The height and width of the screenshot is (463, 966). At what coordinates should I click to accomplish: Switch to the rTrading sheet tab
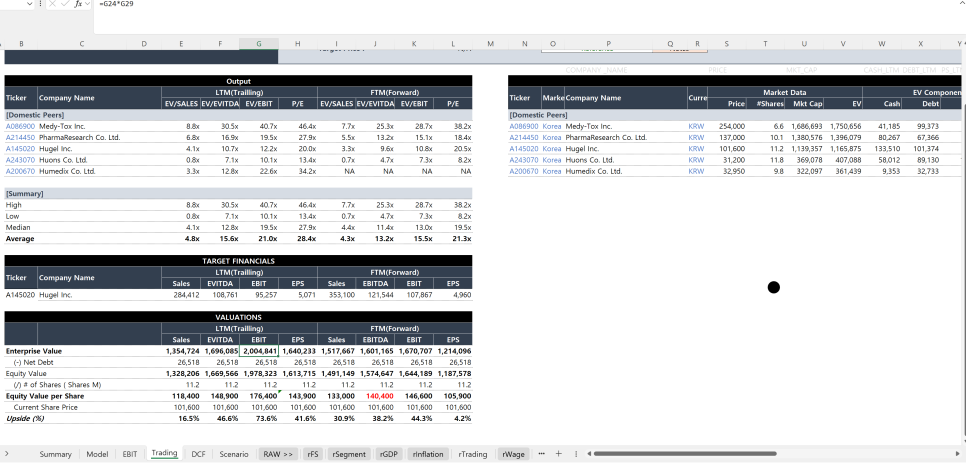tap(473, 454)
